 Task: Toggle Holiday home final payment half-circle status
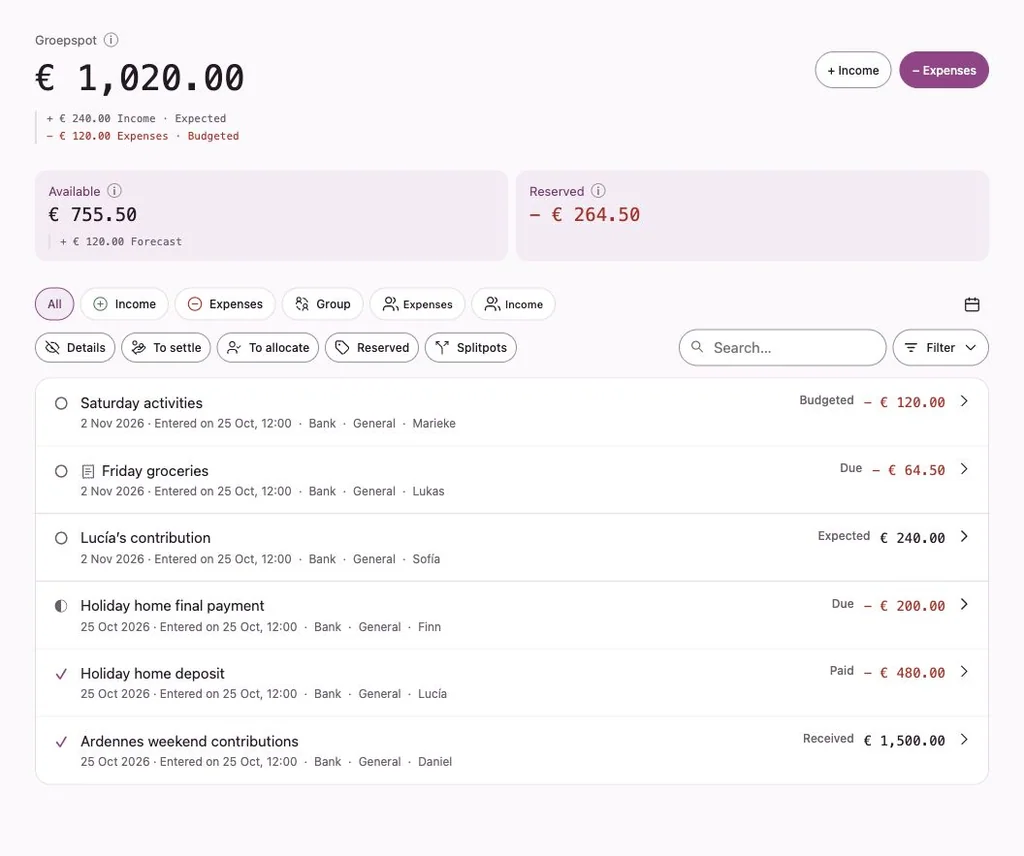(61, 606)
